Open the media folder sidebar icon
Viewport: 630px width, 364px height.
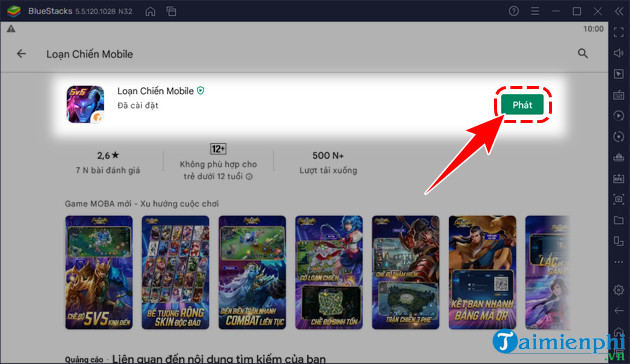coord(618,220)
